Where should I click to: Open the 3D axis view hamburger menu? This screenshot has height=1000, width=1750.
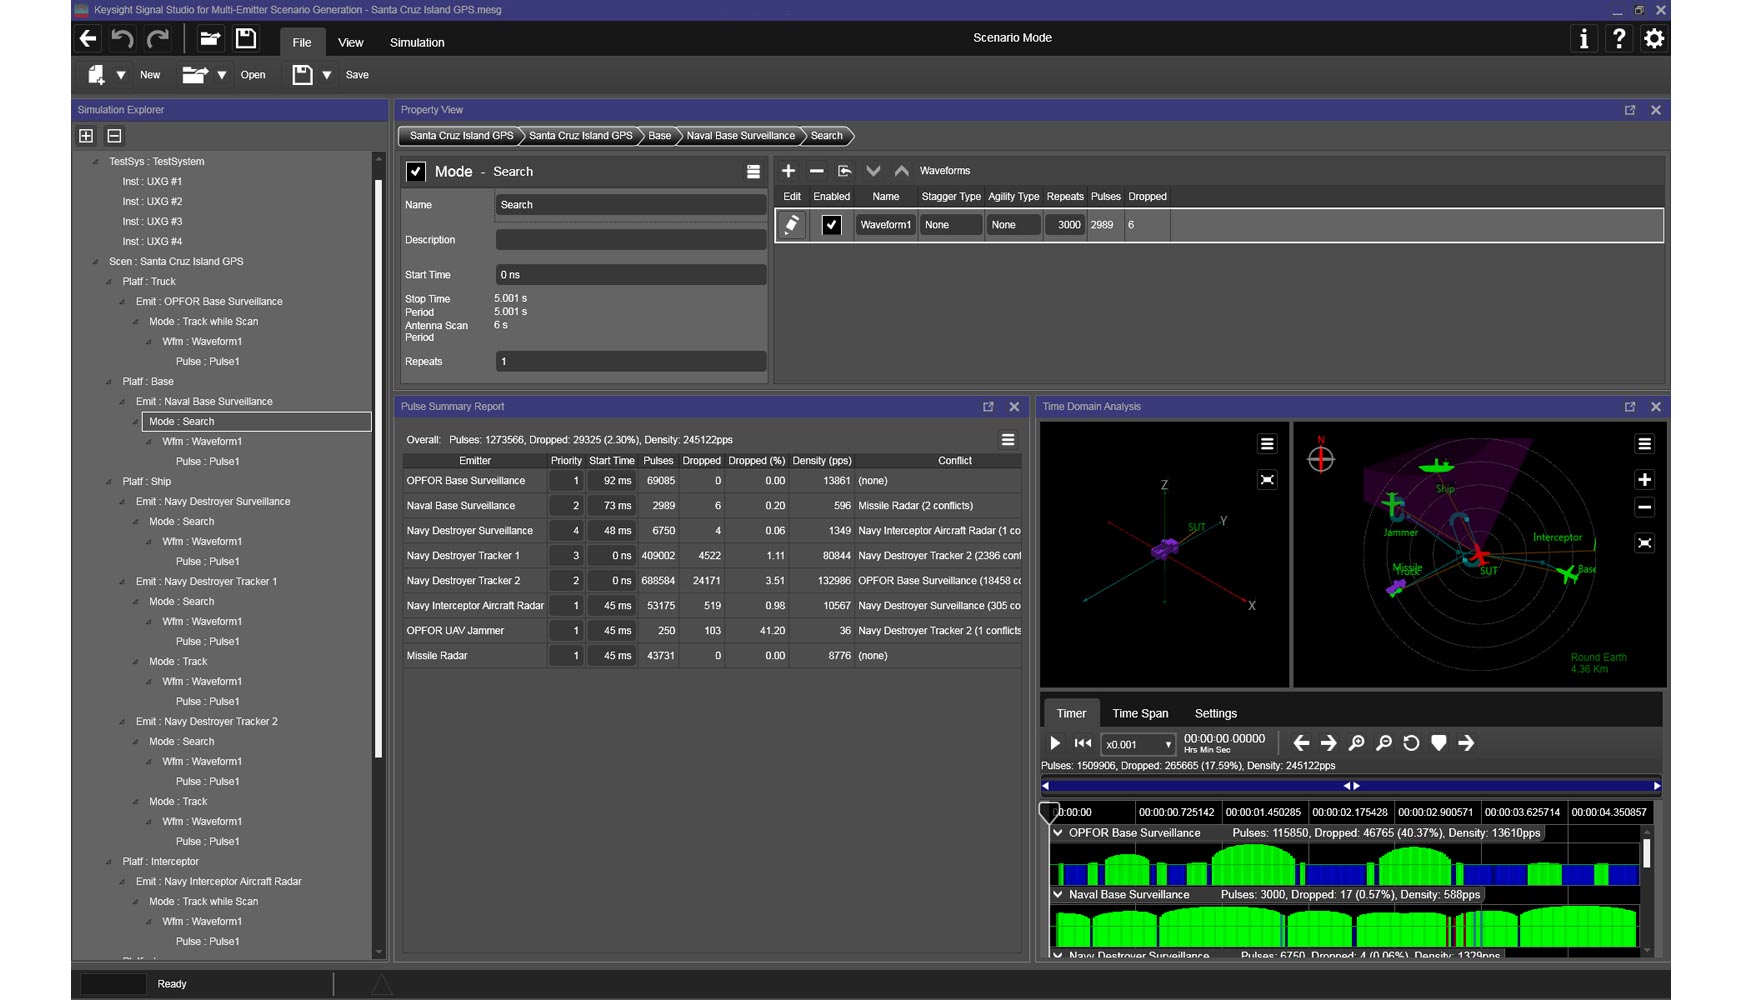pos(1267,444)
